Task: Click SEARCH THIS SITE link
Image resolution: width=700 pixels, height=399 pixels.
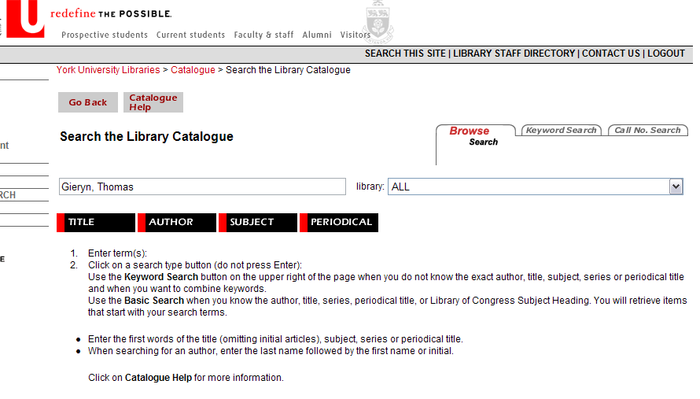Action: coord(405,54)
